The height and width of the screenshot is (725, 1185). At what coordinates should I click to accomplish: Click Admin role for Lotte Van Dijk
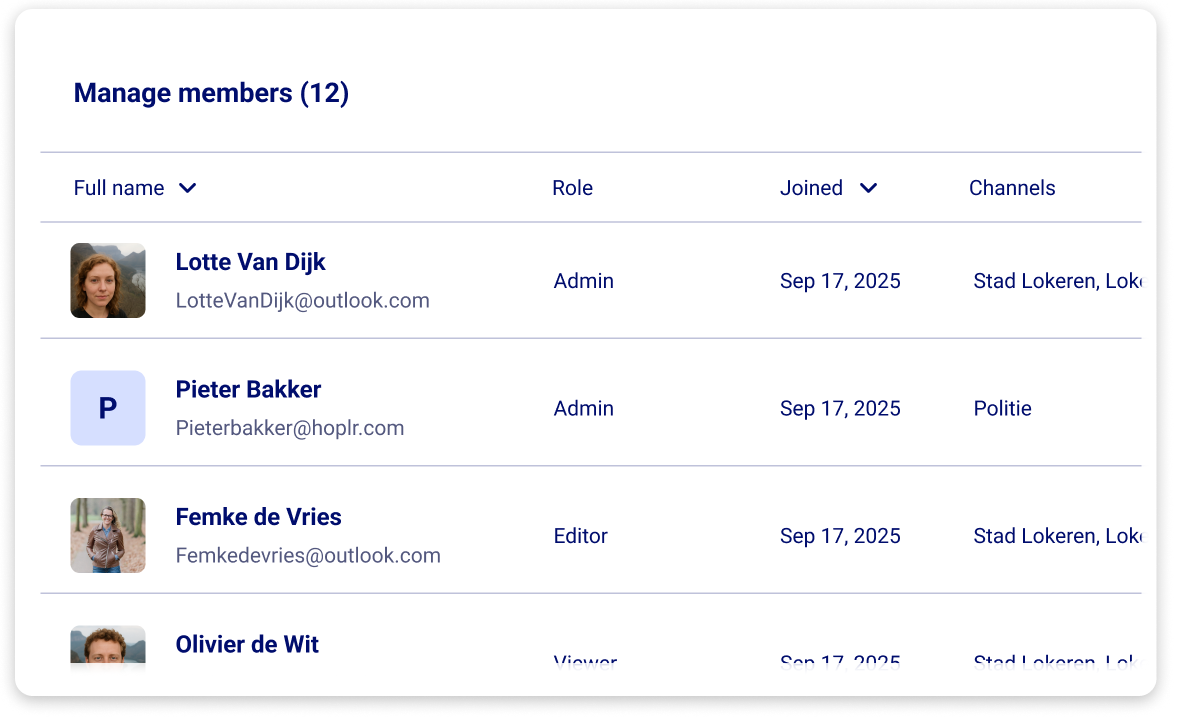click(584, 281)
